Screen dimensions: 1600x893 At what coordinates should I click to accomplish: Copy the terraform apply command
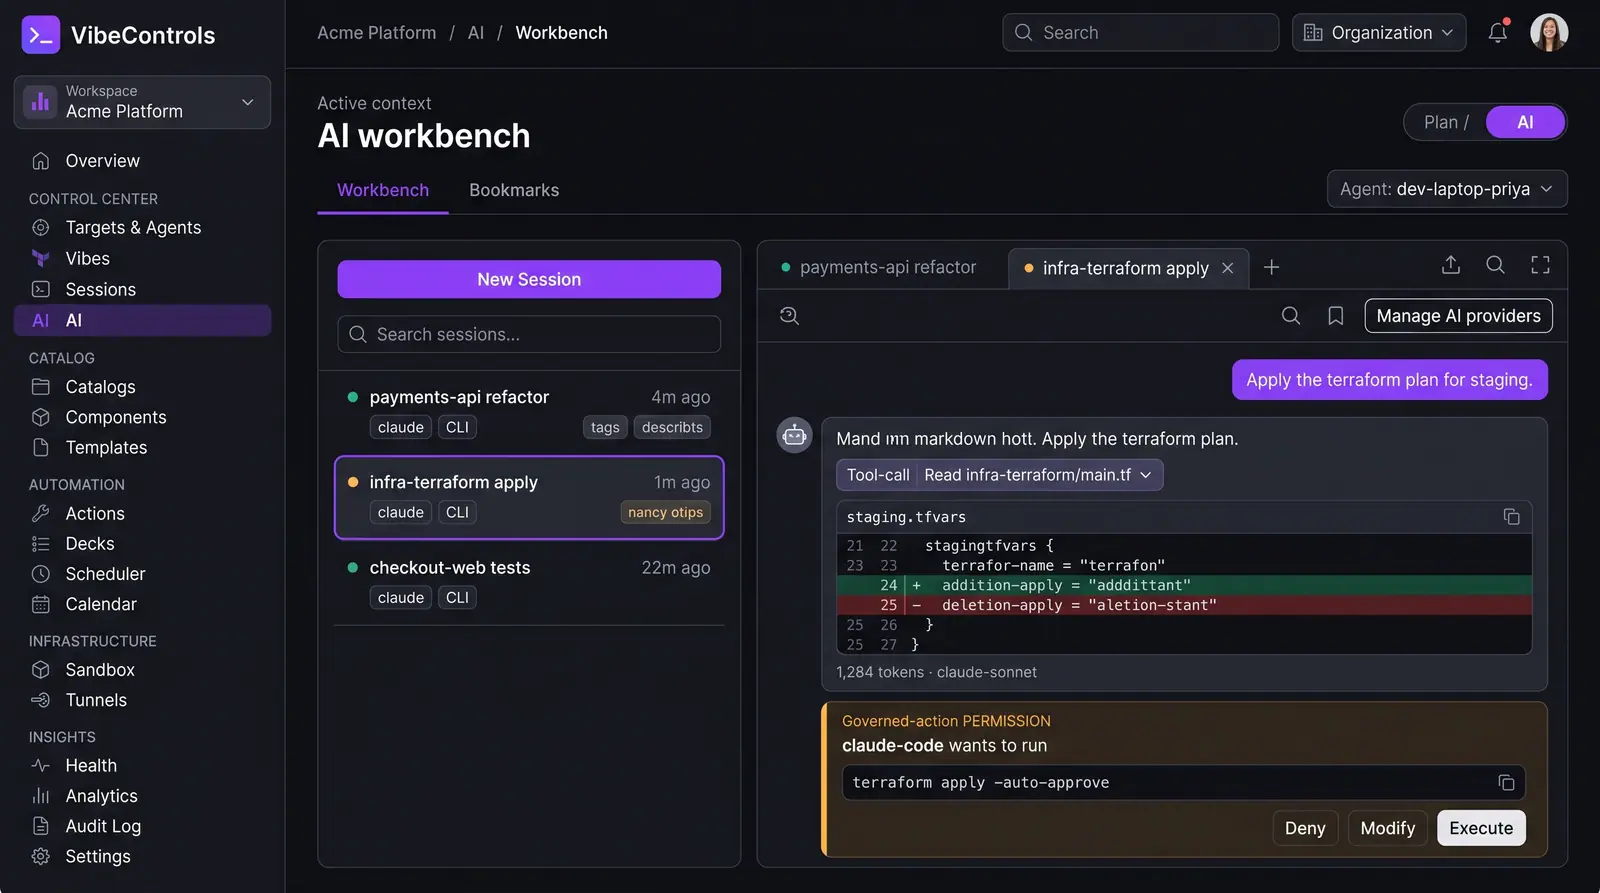pos(1506,783)
